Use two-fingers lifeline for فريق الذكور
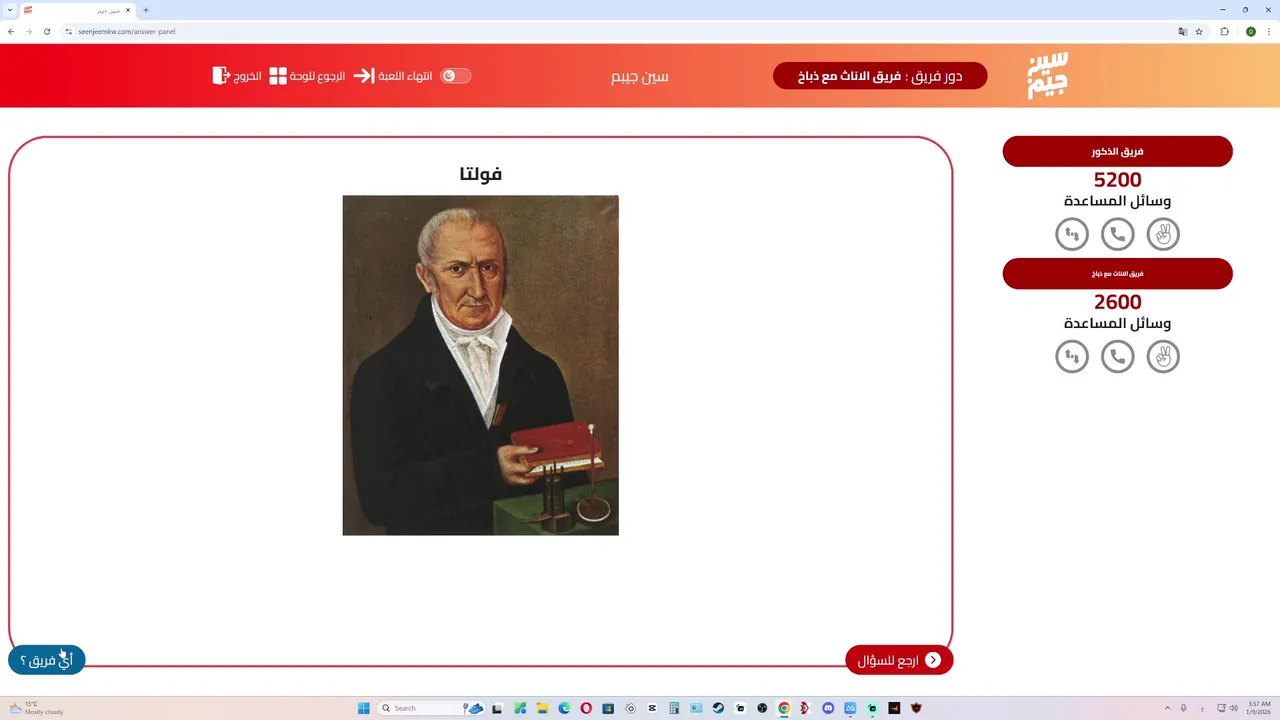The height and width of the screenshot is (720, 1280). click(1163, 234)
